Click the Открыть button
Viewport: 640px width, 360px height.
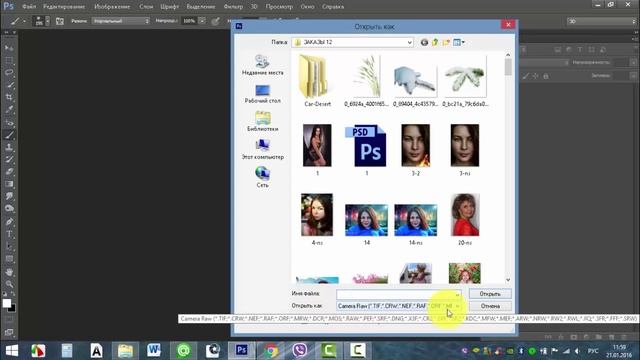tap(490, 294)
